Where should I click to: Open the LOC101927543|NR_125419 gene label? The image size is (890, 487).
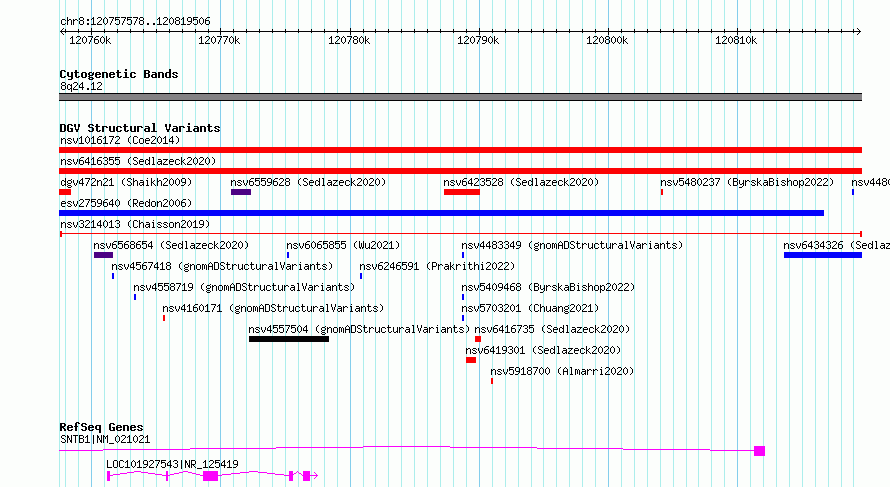pyautogui.click(x=173, y=464)
